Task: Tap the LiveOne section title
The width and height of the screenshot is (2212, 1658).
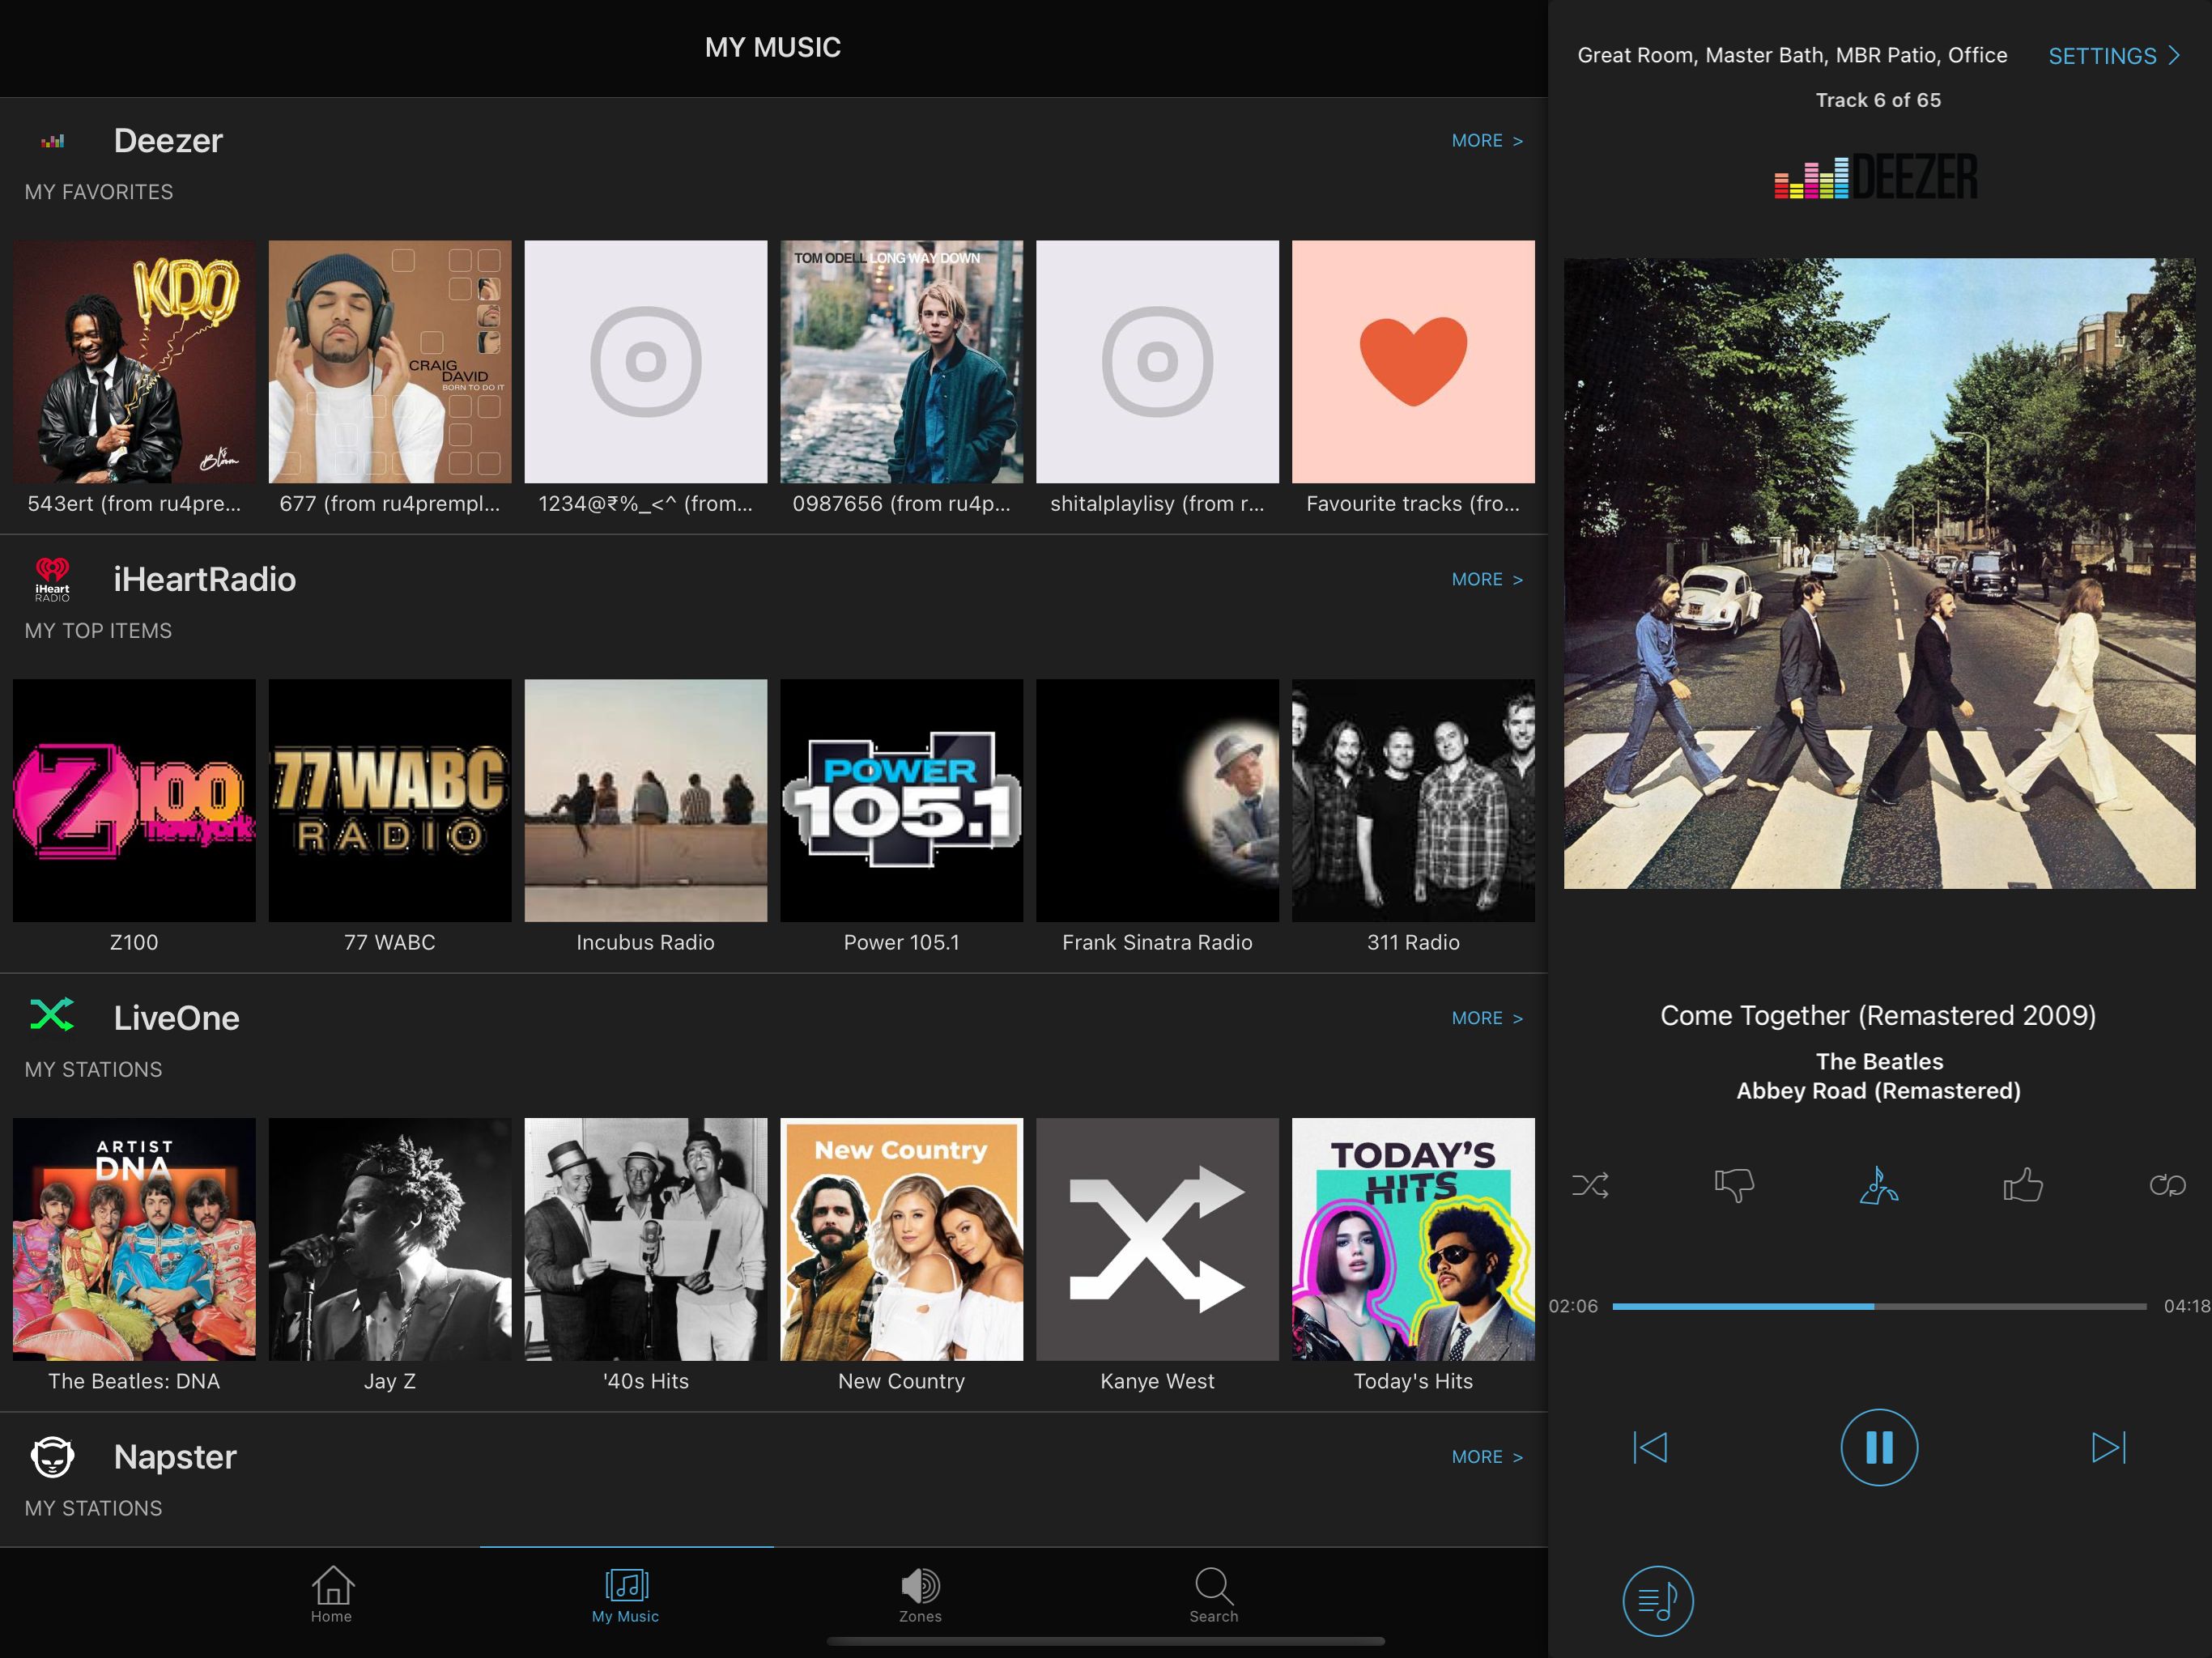Action: pos(177,1018)
